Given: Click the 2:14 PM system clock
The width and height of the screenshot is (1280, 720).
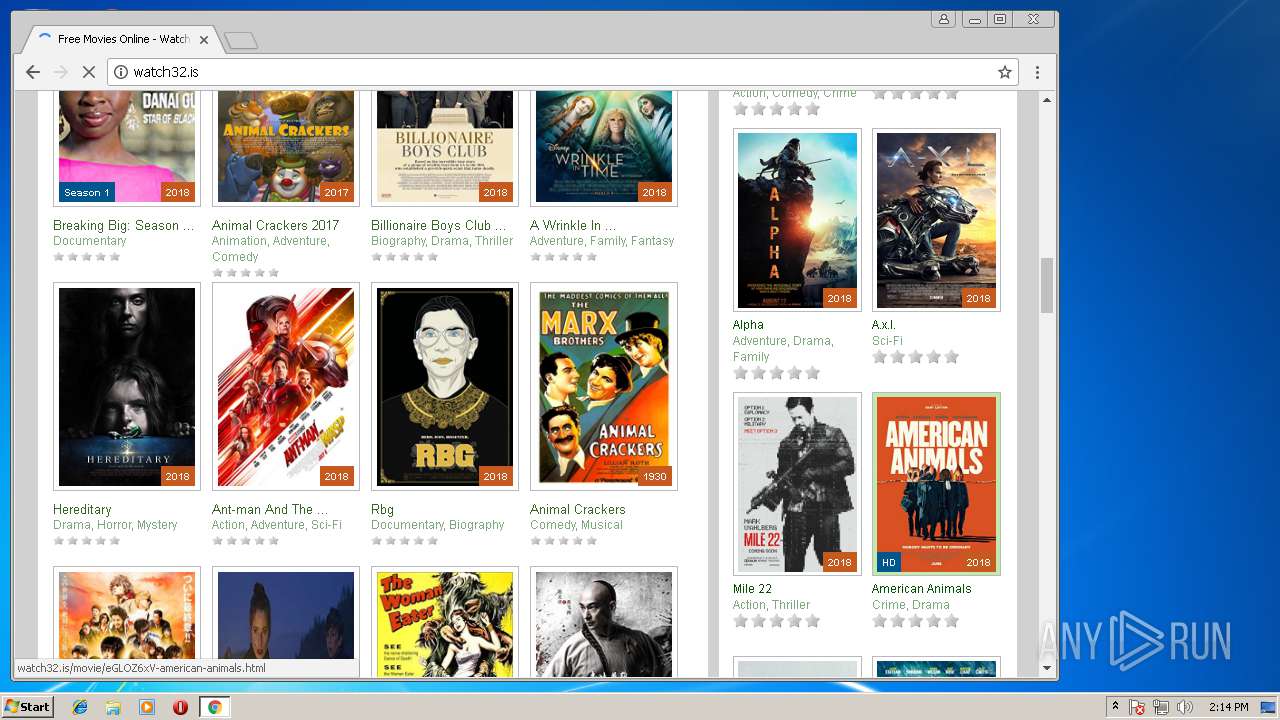Looking at the screenshot, I should coord(1229,707).
